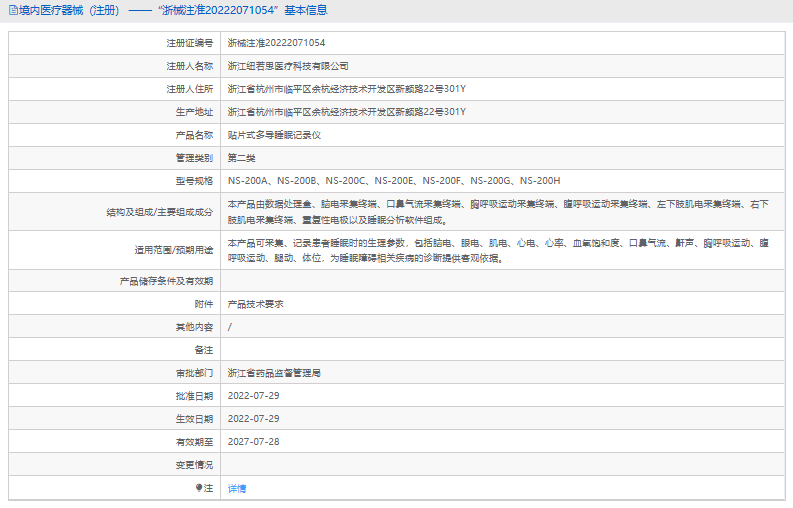Click the 备注 label
Image resolution: width=793 pixels, height=508 pixels.
coord(204,350)
